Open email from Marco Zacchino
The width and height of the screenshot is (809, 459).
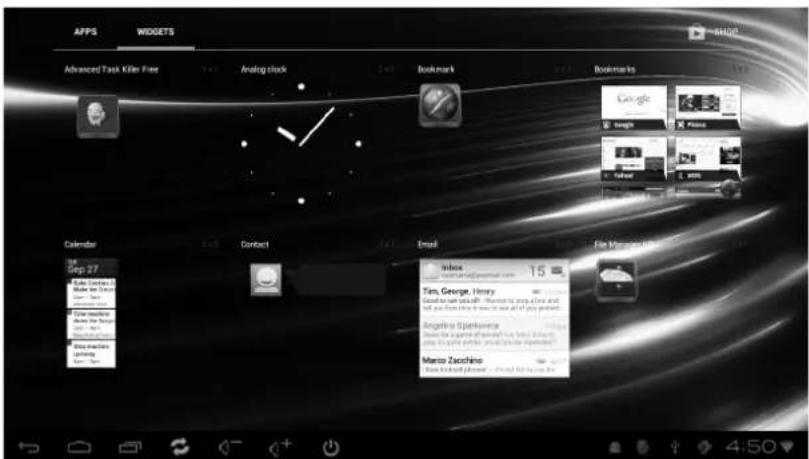(494, 364)
